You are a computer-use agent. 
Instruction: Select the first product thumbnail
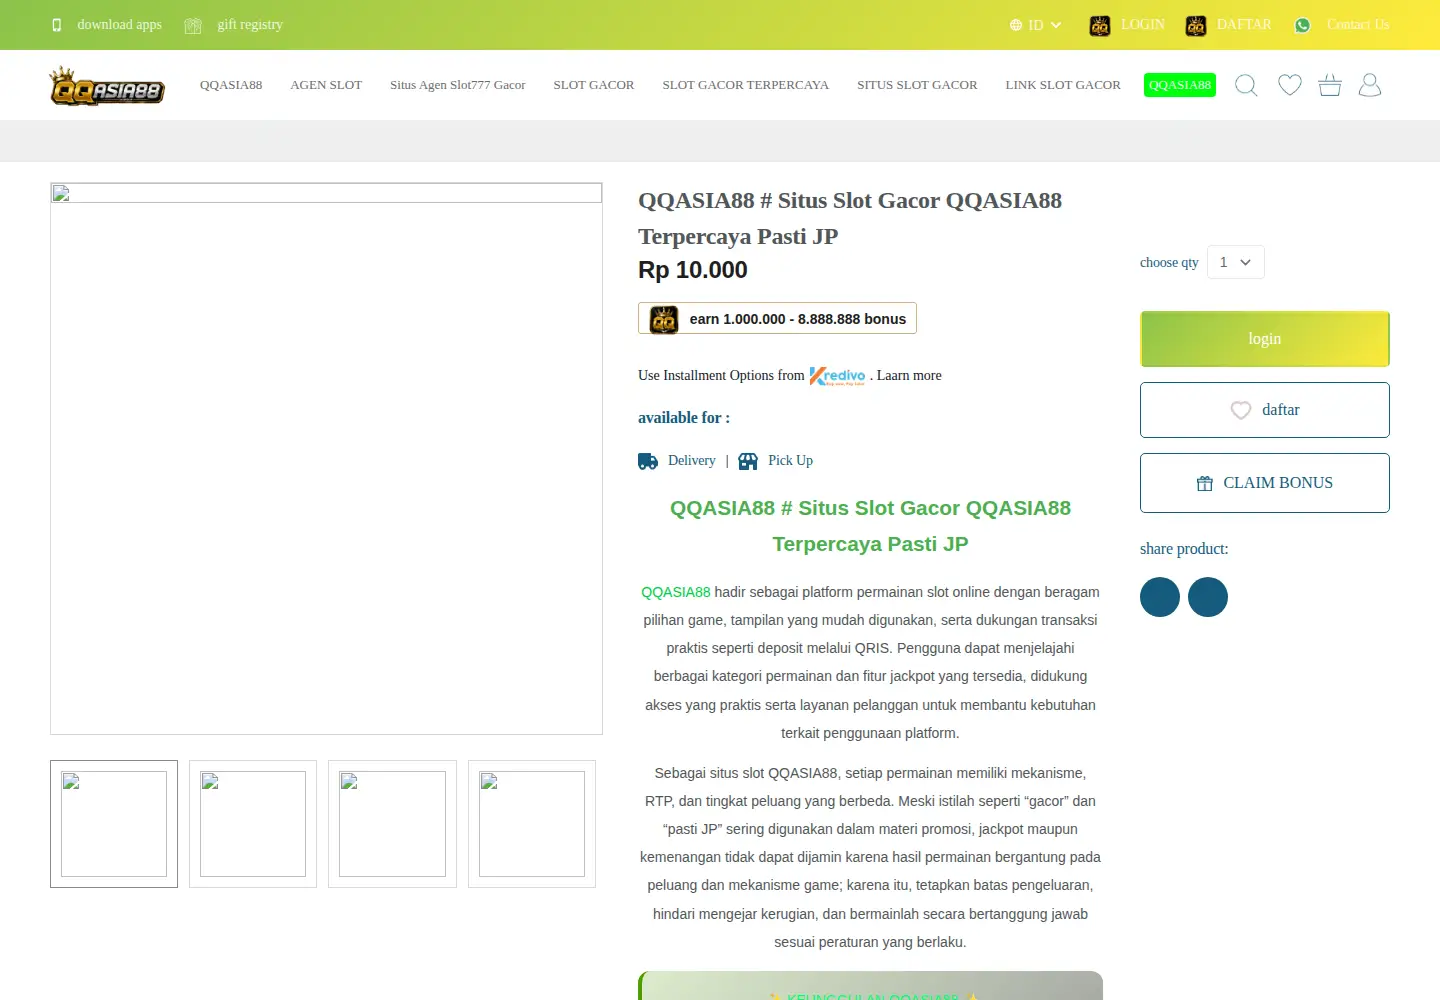pyautogui.click(x=114, y=824)
